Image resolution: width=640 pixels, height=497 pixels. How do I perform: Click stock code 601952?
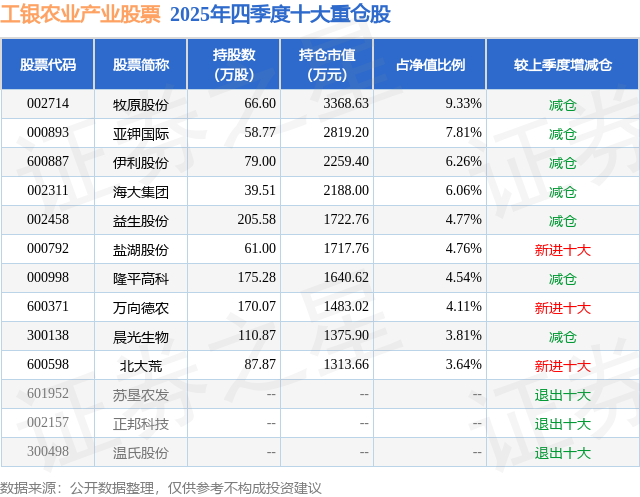tap(48, 393)
